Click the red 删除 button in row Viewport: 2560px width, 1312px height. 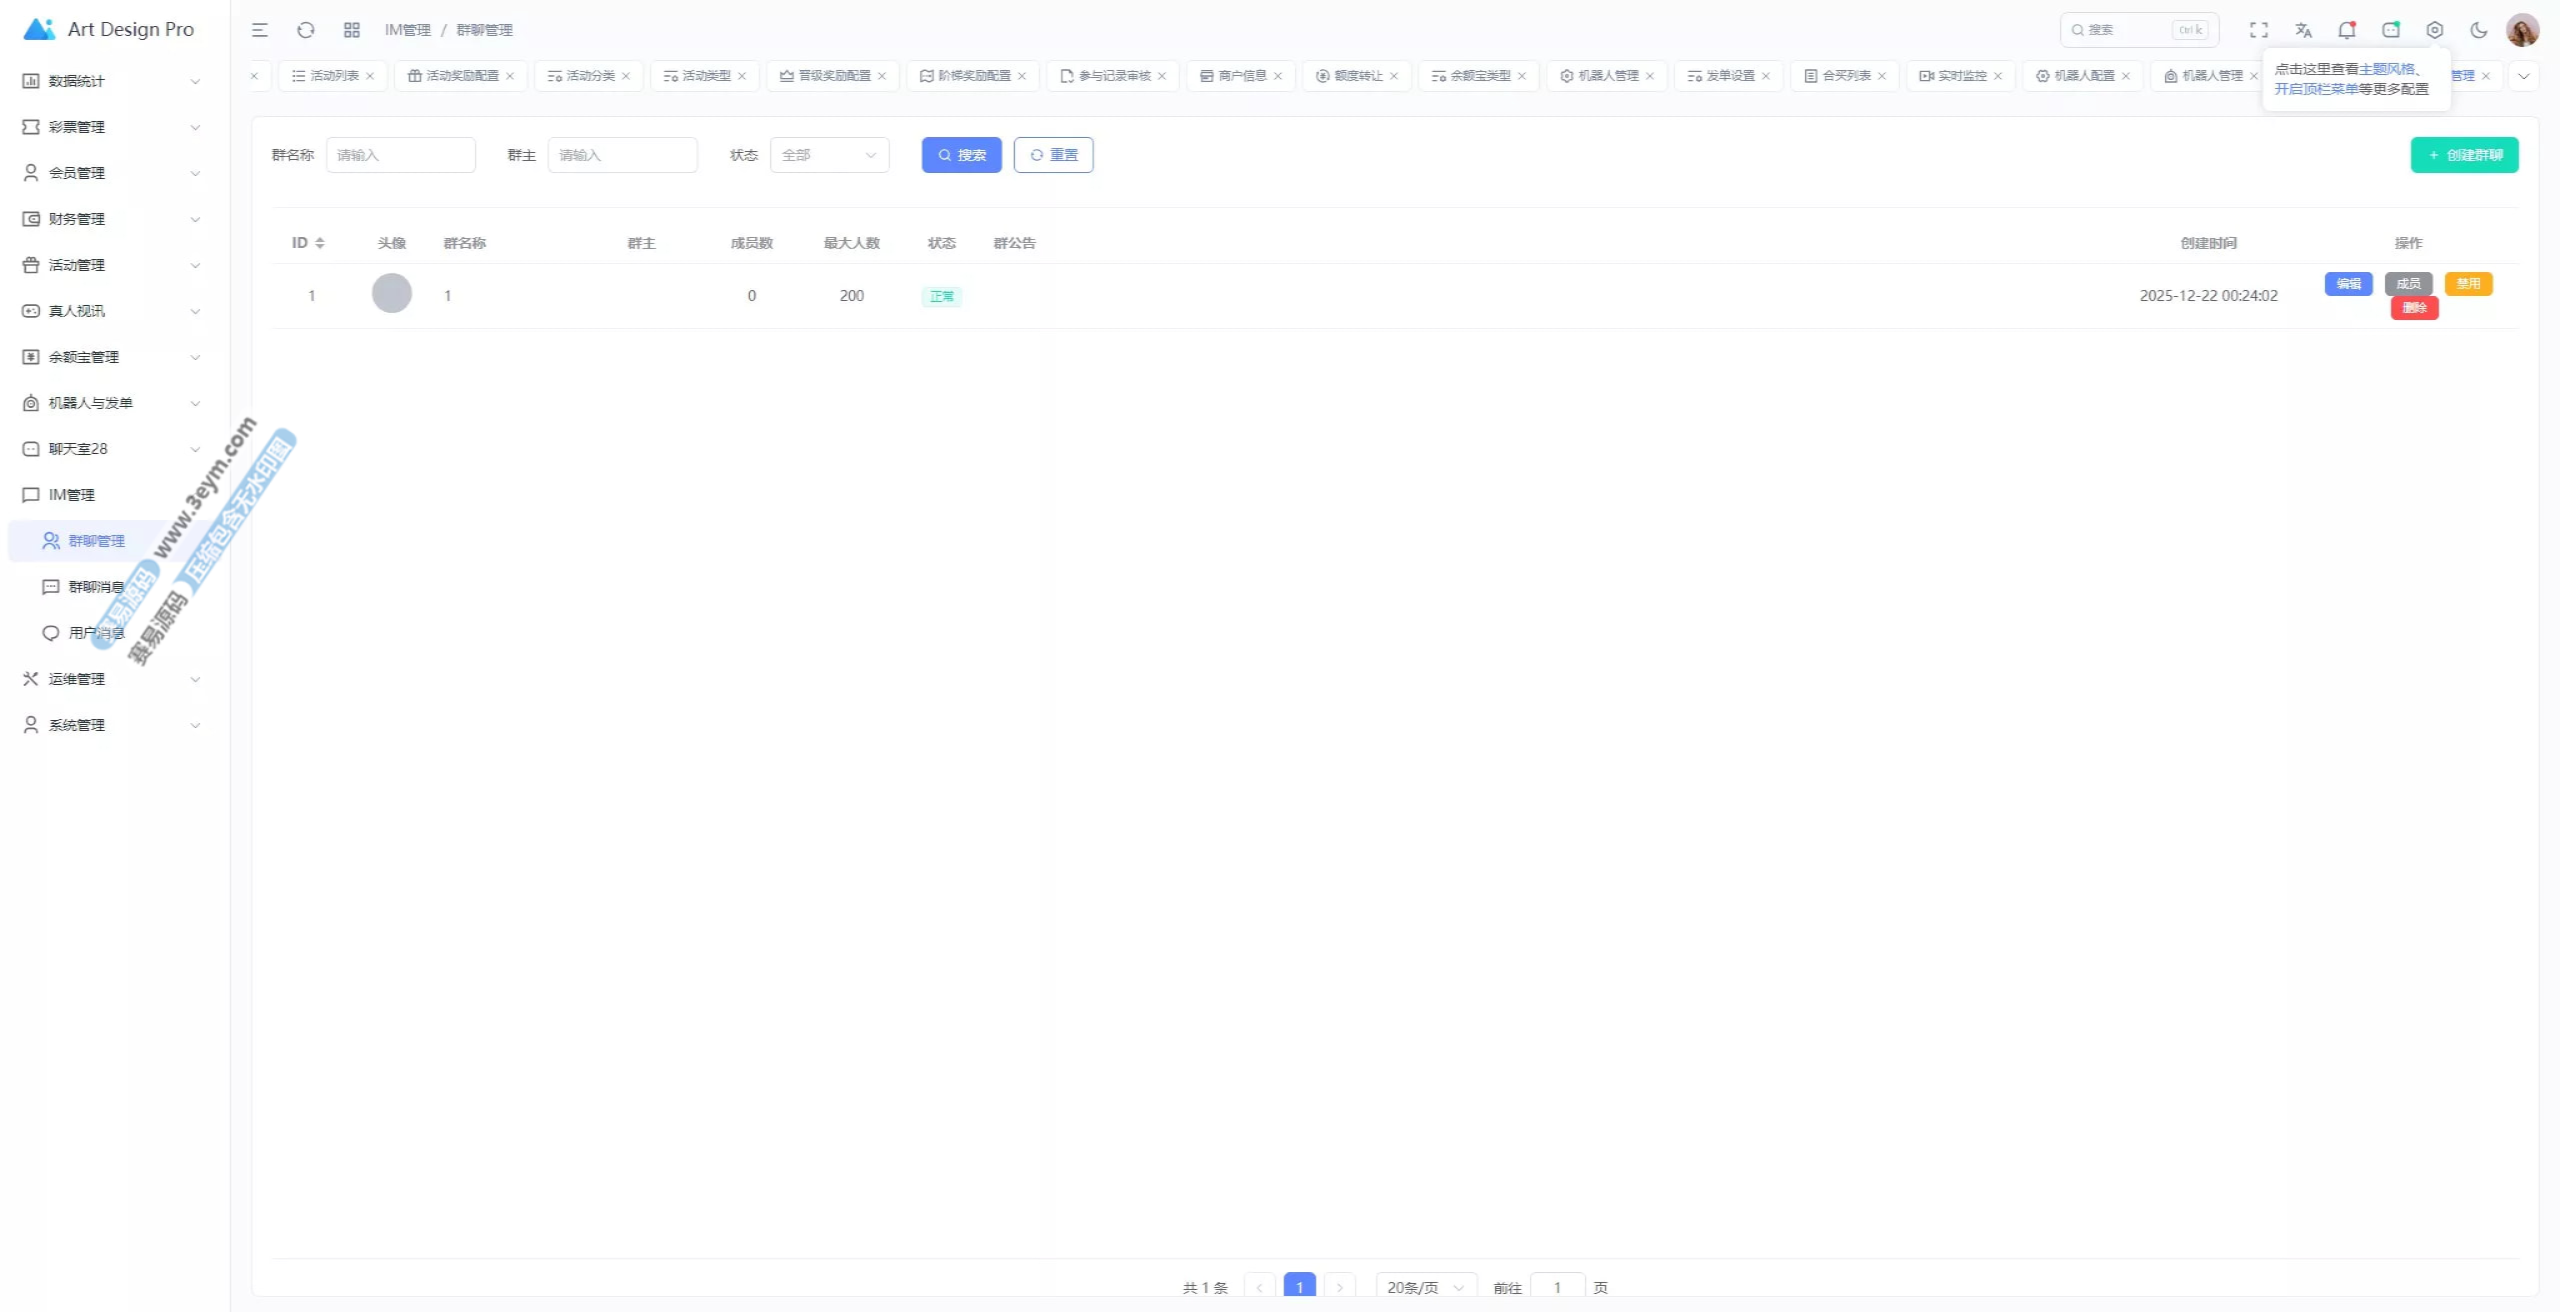click(x=2414, y=308)
